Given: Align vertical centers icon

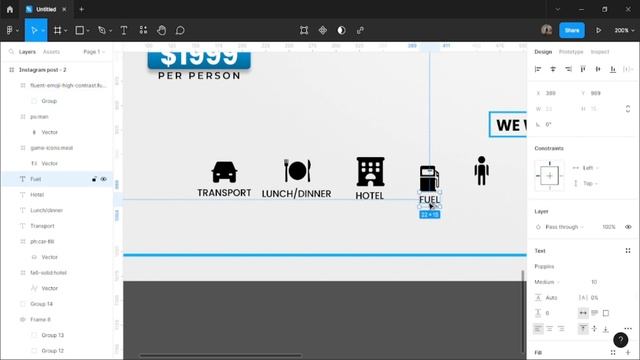Looking at the screenshot, I should tap(598, 69).
